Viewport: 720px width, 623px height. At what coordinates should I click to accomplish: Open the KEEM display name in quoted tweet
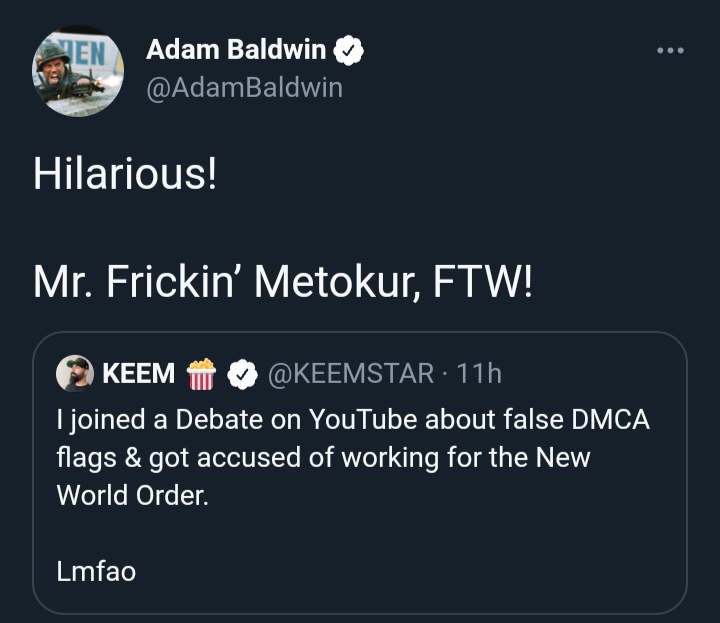click(139, 373)
